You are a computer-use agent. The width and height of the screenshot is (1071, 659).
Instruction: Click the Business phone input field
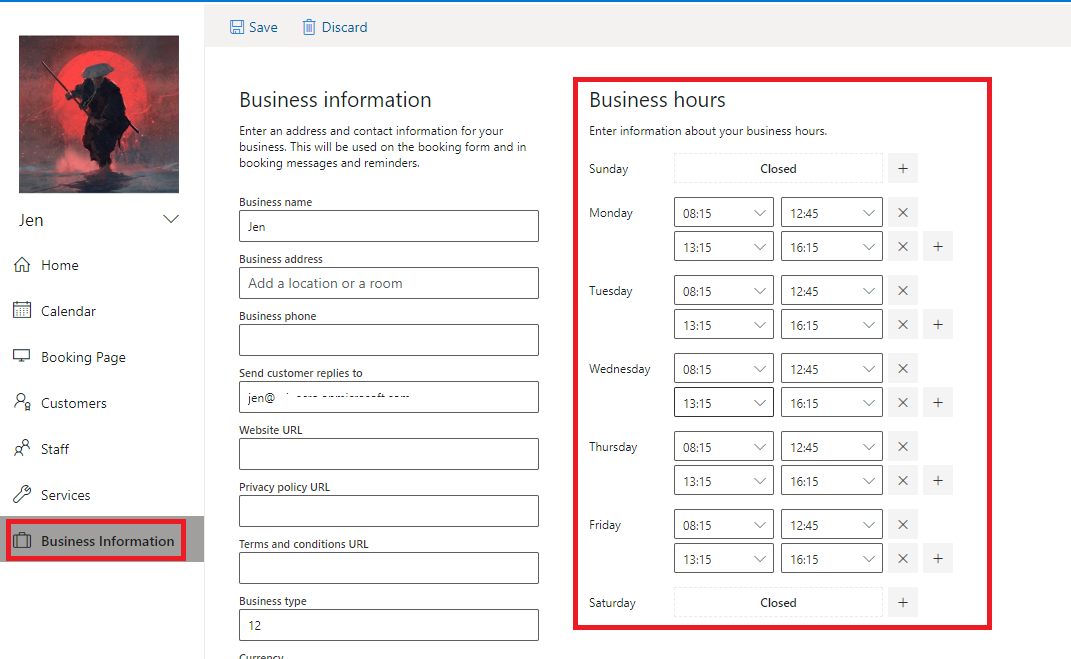pyautogui.click(x=389, y=340)
